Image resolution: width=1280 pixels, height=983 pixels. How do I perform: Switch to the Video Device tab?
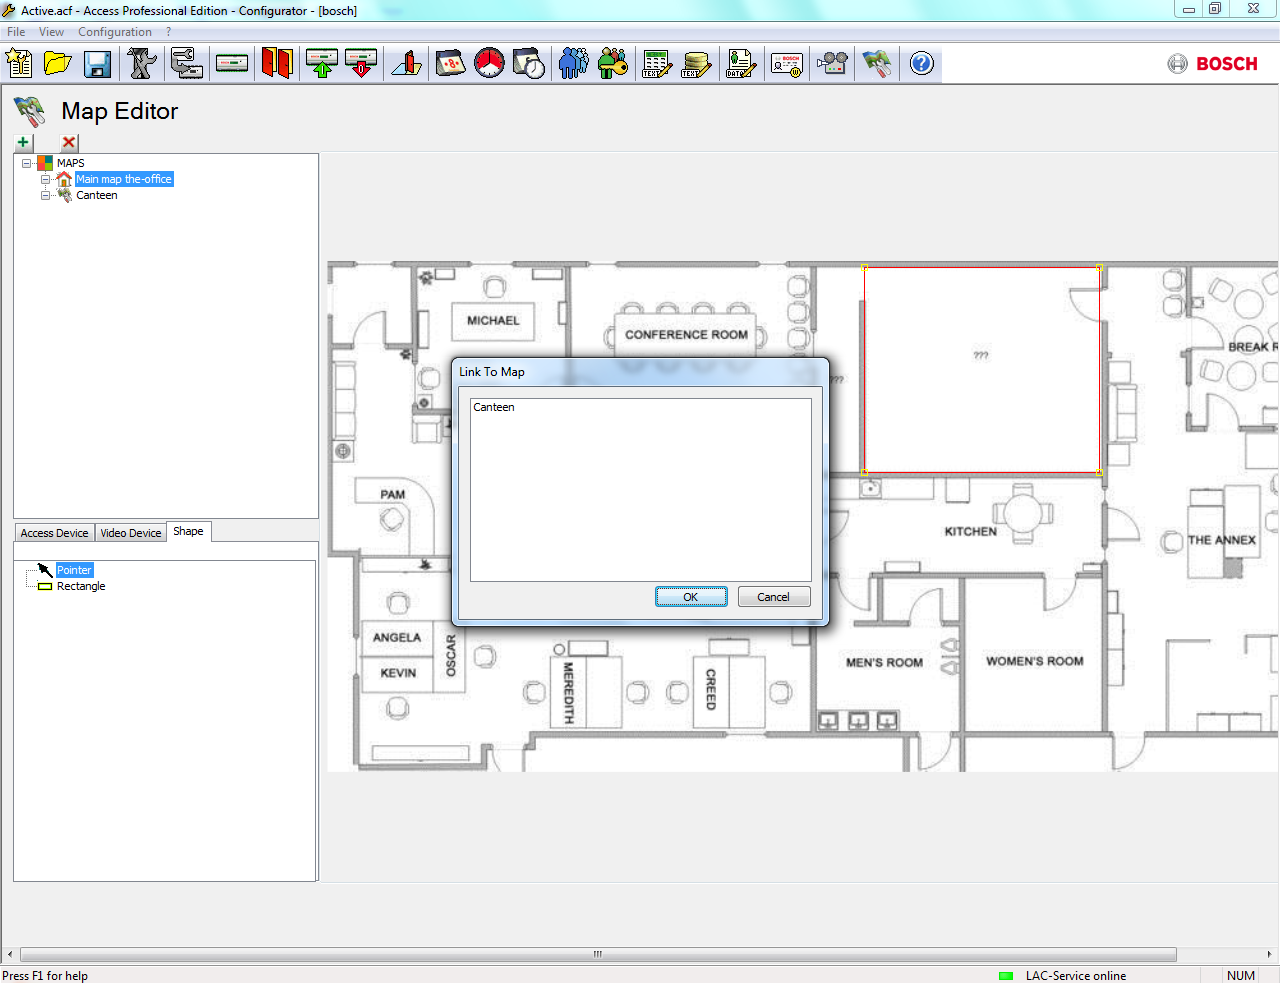(131, 533)
